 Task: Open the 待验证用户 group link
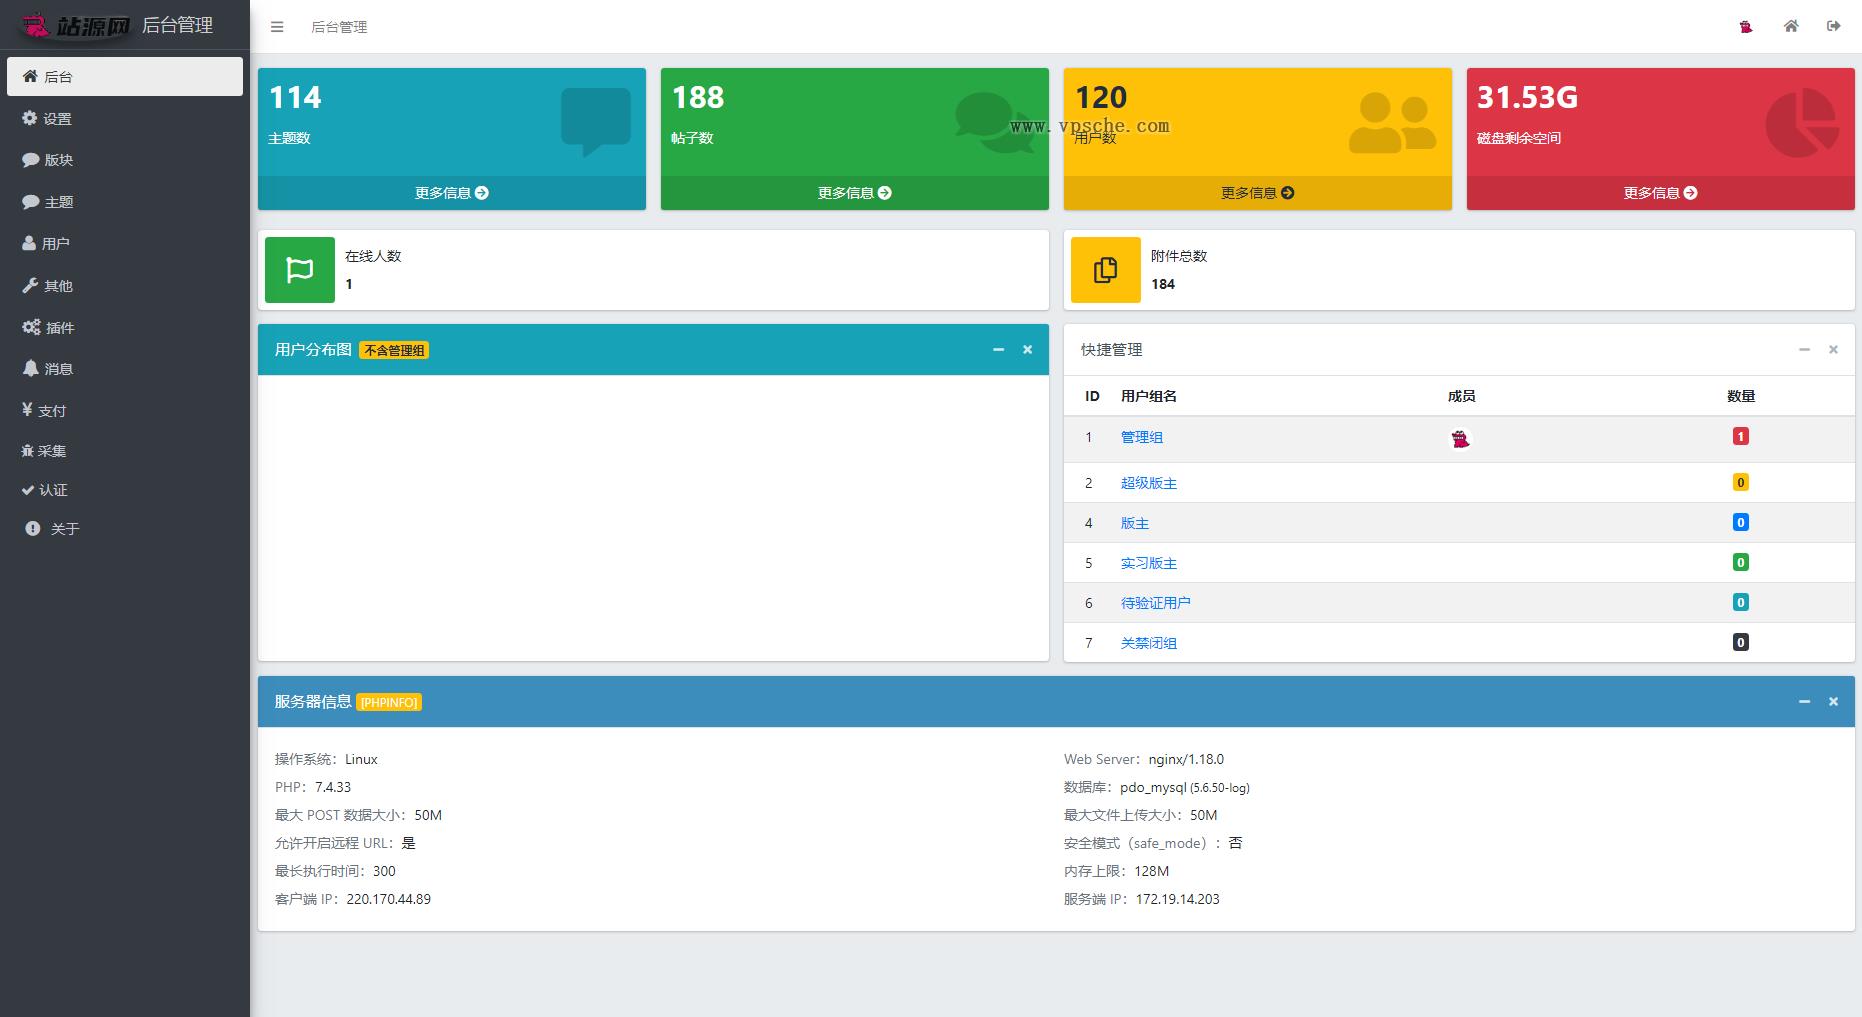click(x=1155, y=603)
